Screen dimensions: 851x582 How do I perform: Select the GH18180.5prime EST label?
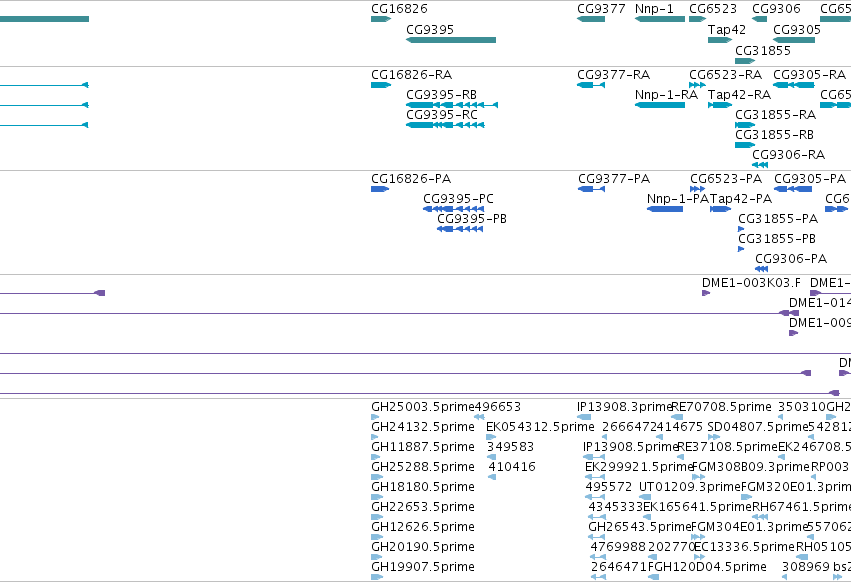point(423,487)
